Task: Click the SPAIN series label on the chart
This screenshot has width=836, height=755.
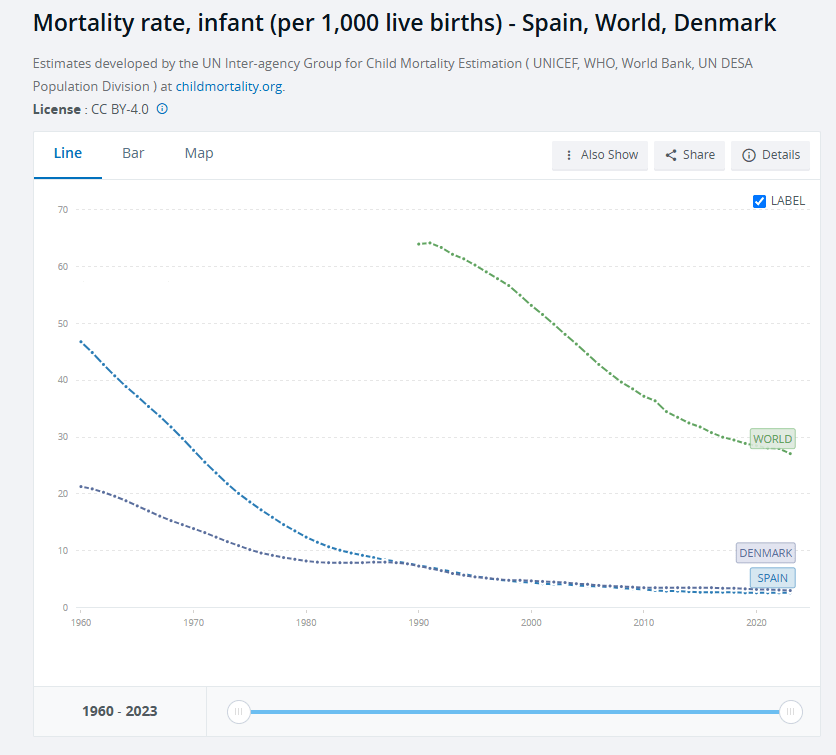Action: point(772,578)
